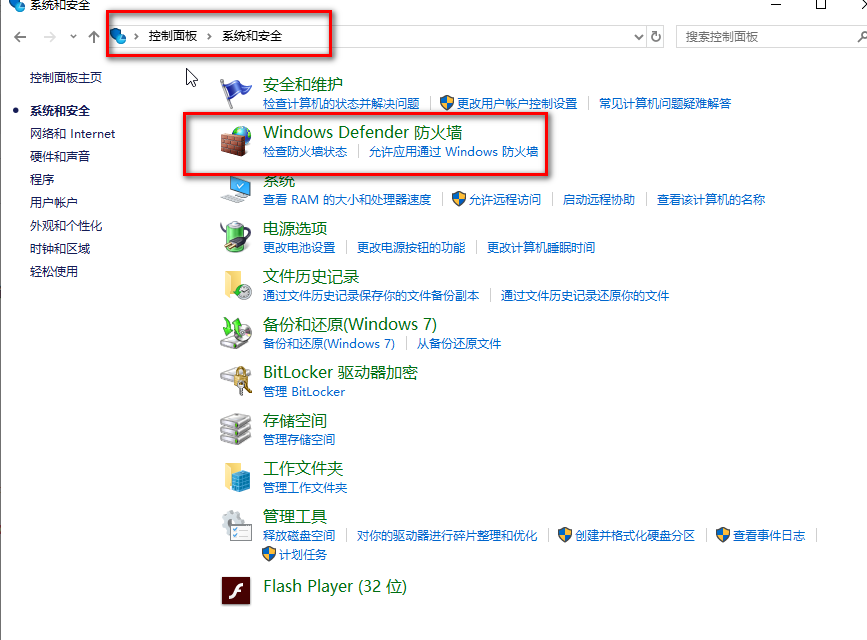Click the 管理工具 icon
Viewport: 867px width, 640px height.
[x=236, y=524]
